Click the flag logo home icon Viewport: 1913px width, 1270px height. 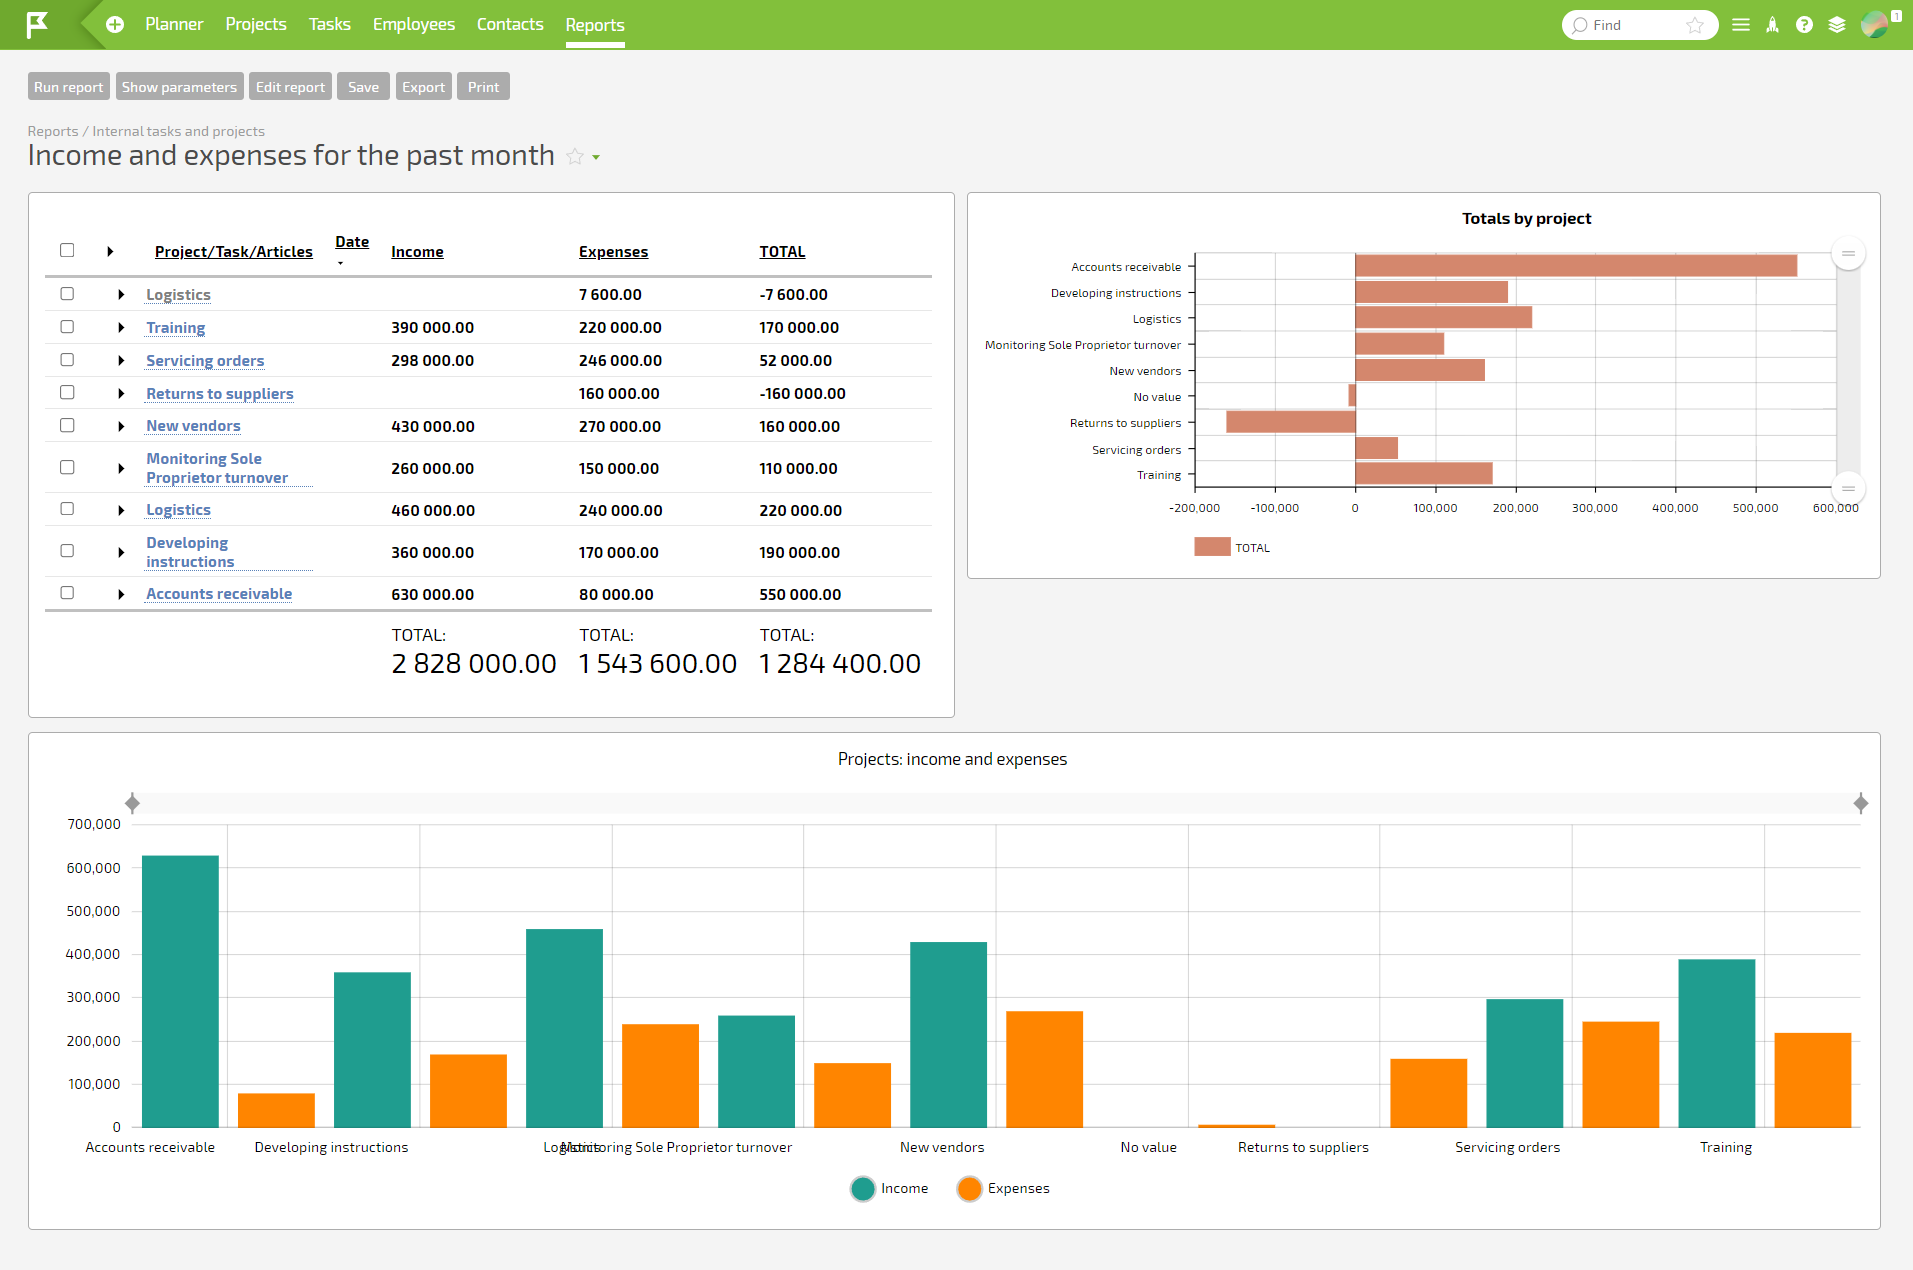[x=37, y=24]
